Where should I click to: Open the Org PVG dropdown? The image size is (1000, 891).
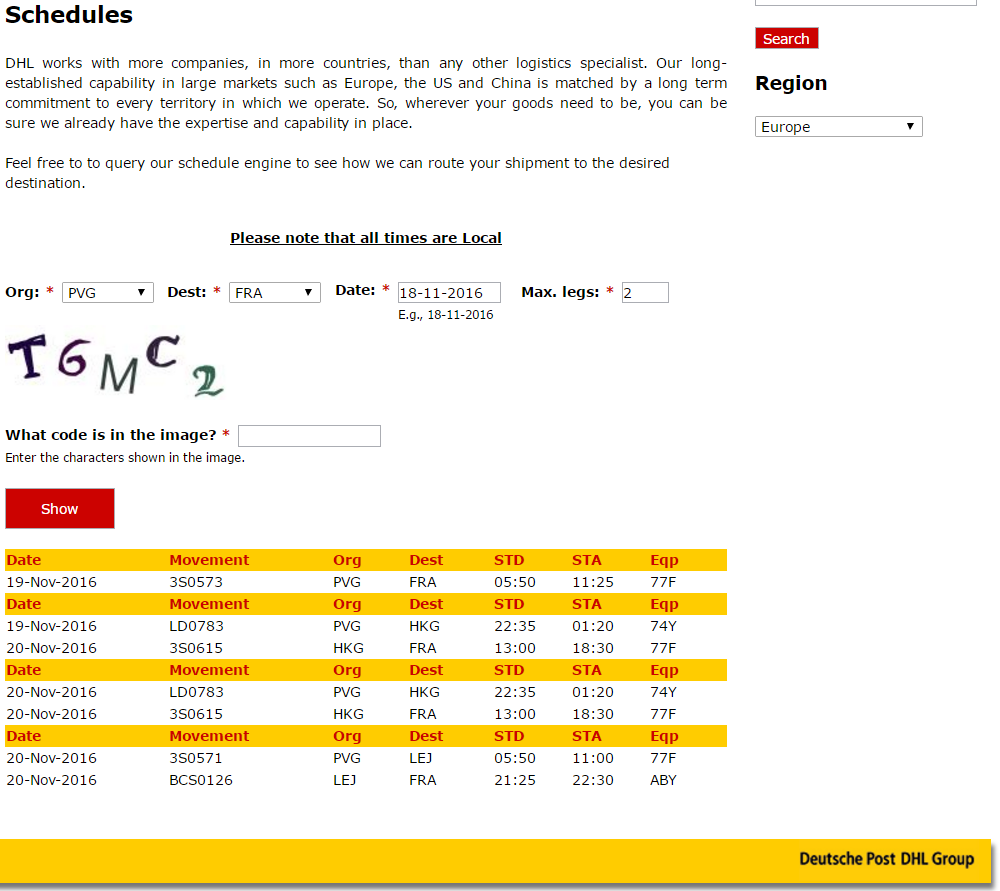click(x=107, y=293)
